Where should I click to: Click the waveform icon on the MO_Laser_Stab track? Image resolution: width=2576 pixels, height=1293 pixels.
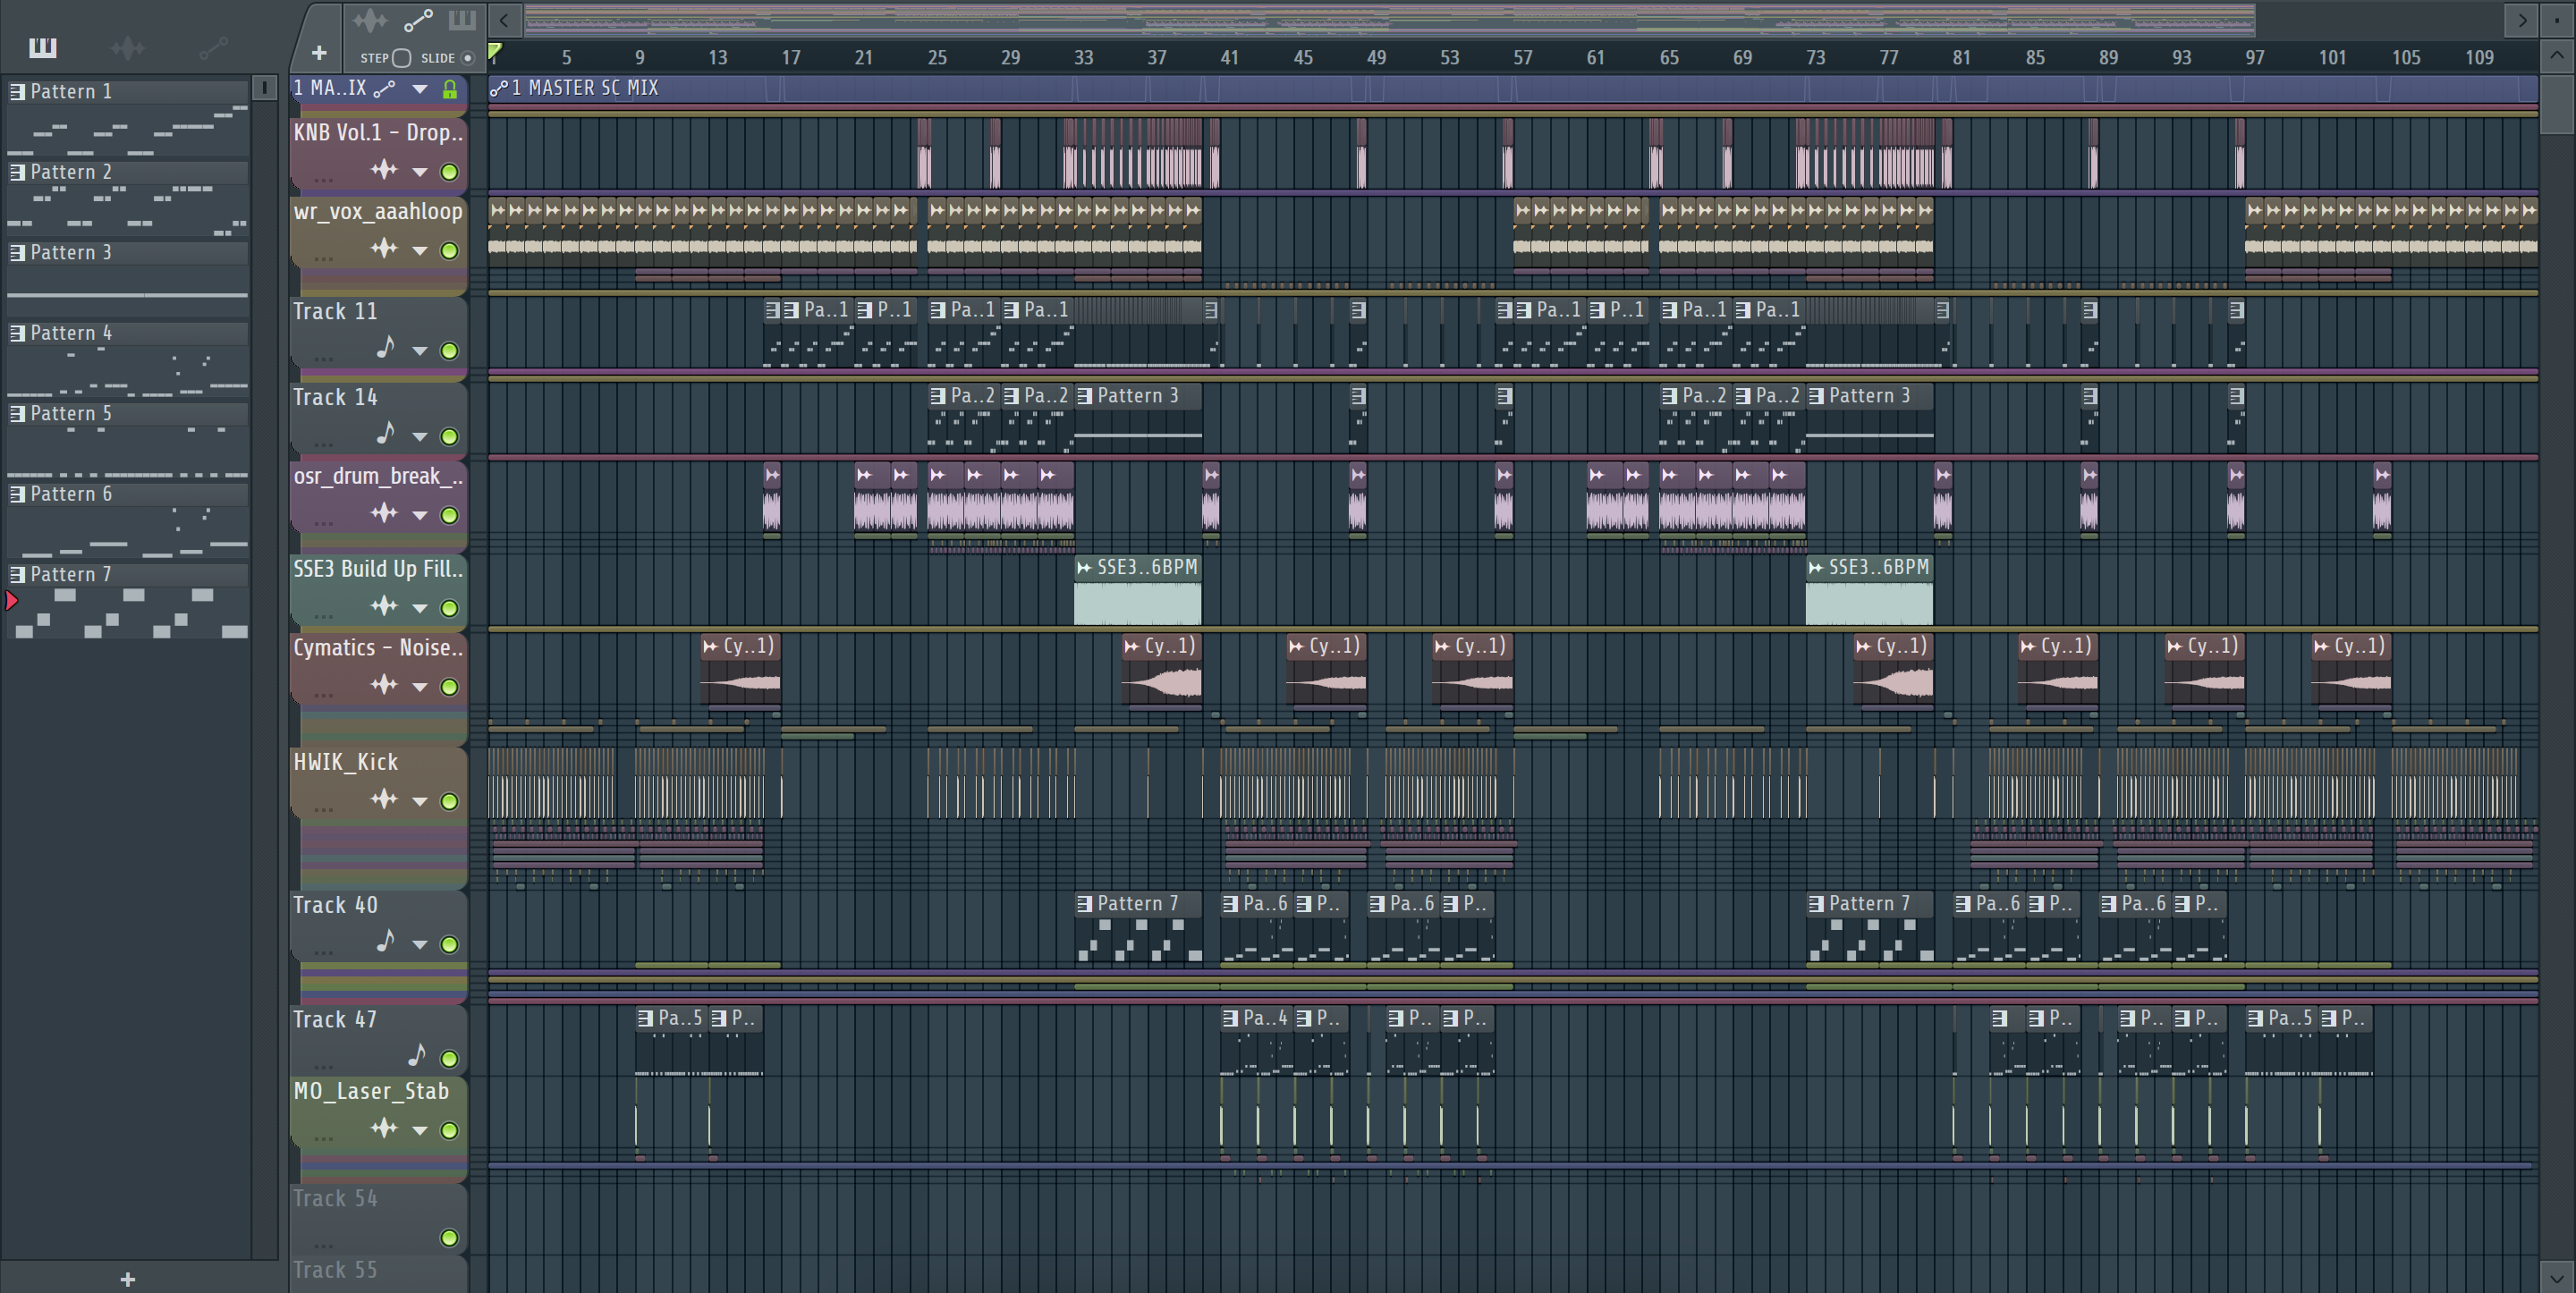click(384, 1128)
